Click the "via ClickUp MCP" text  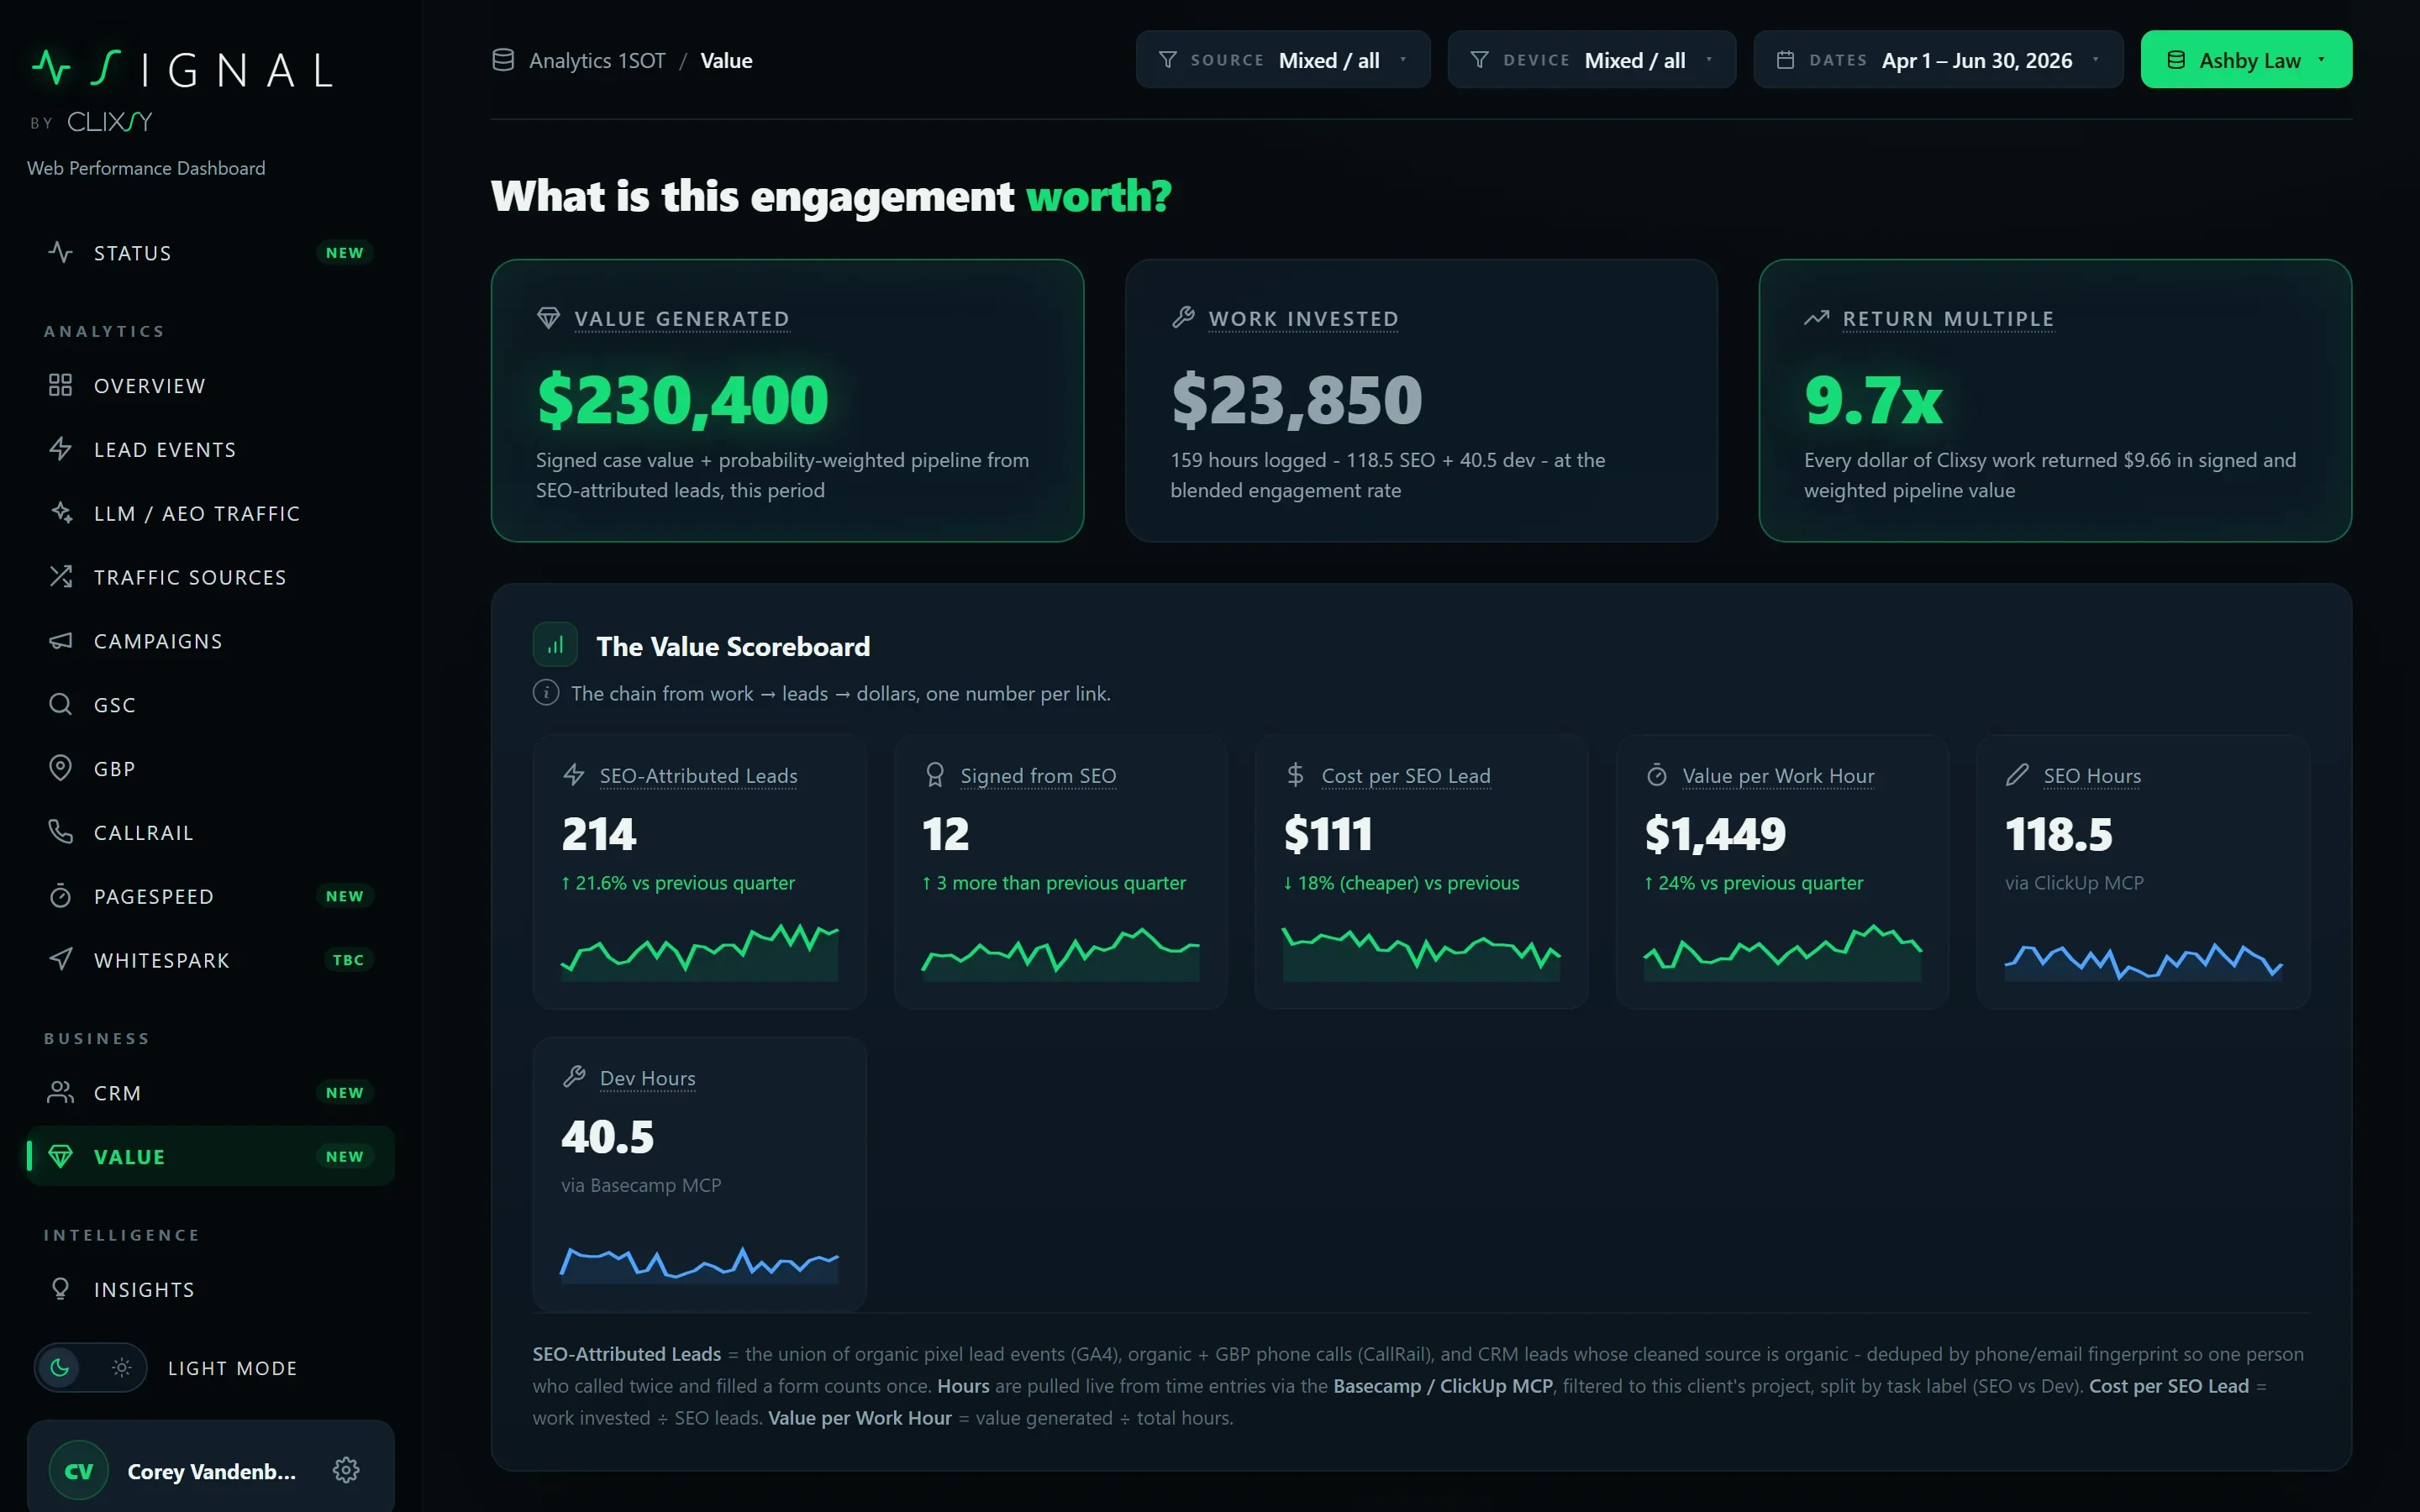click(2074, 882)
